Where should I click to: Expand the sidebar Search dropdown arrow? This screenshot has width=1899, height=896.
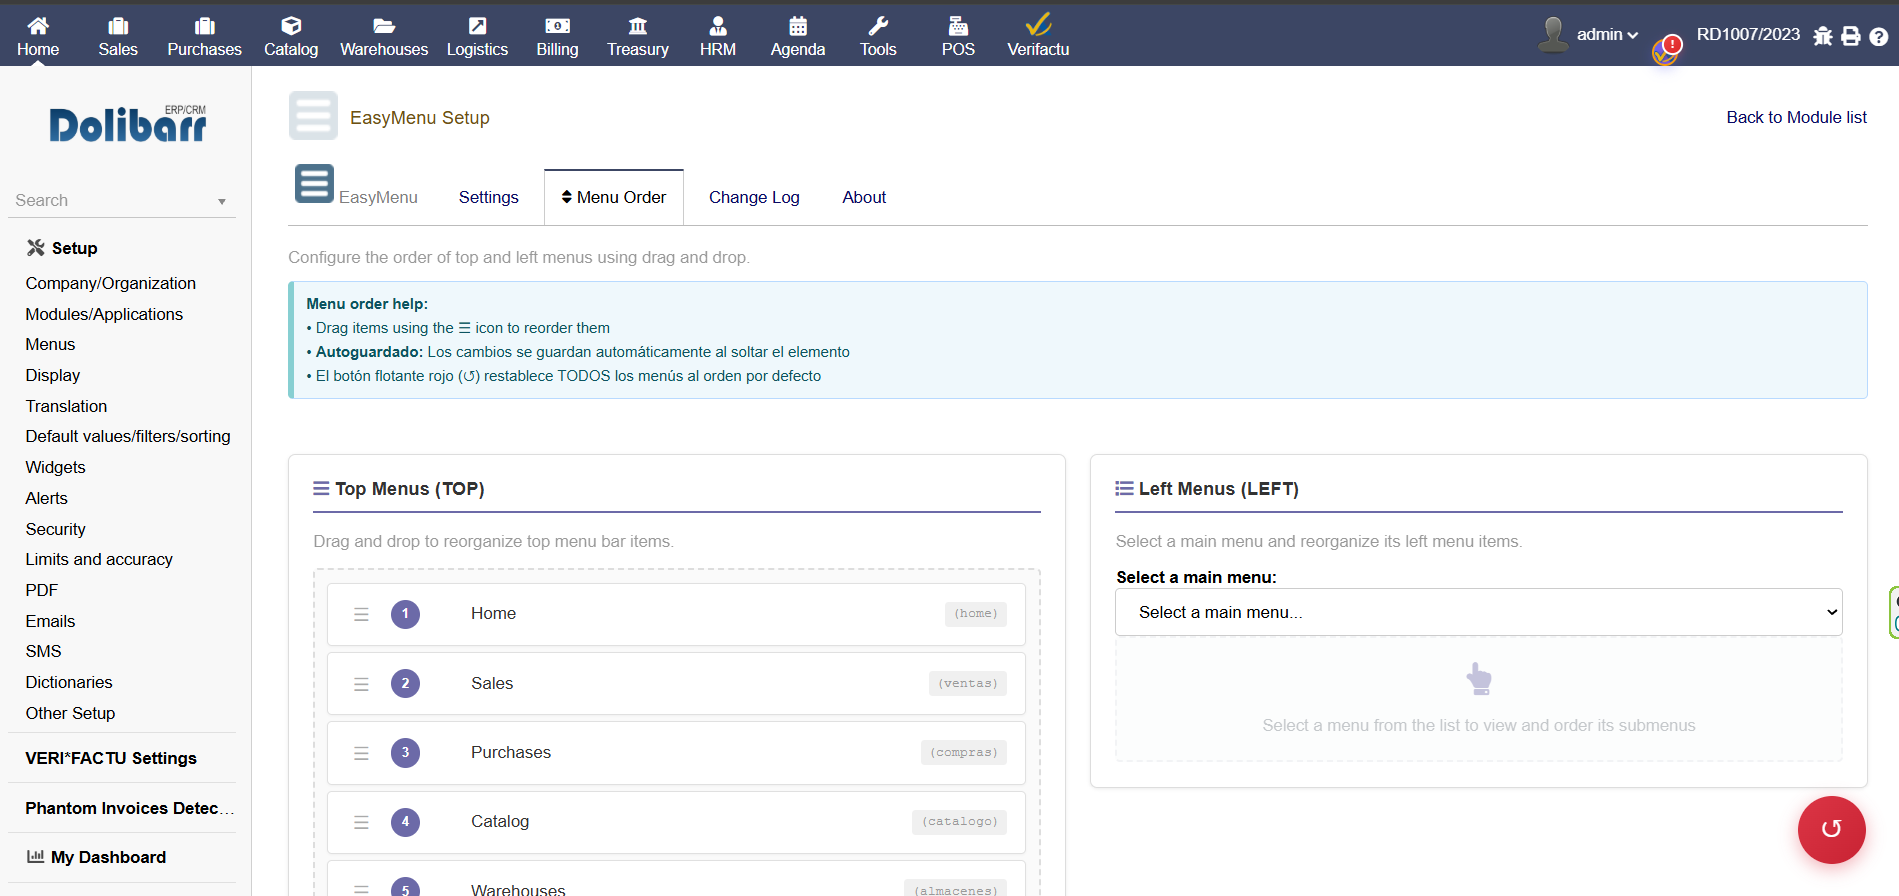tap(222, 201)
